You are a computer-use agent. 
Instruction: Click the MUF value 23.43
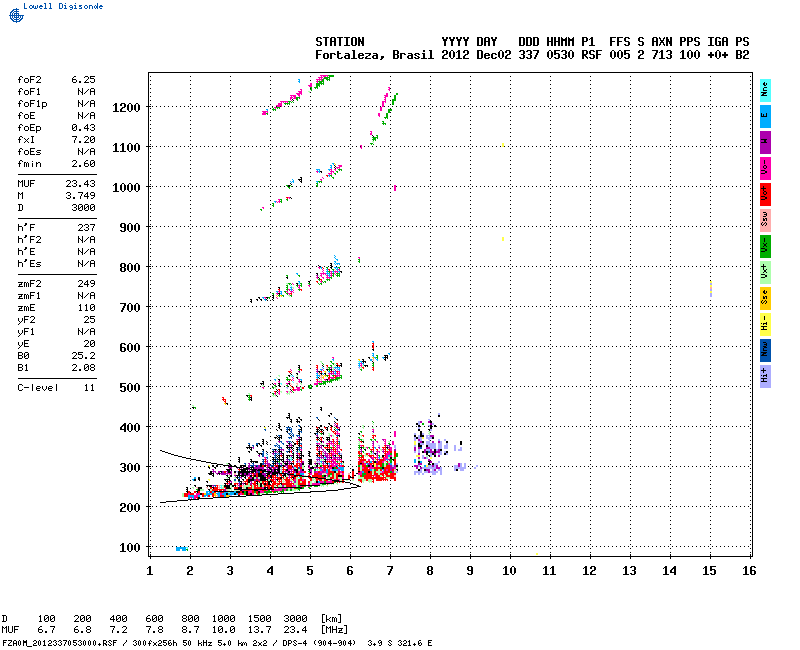click(80, 184)
